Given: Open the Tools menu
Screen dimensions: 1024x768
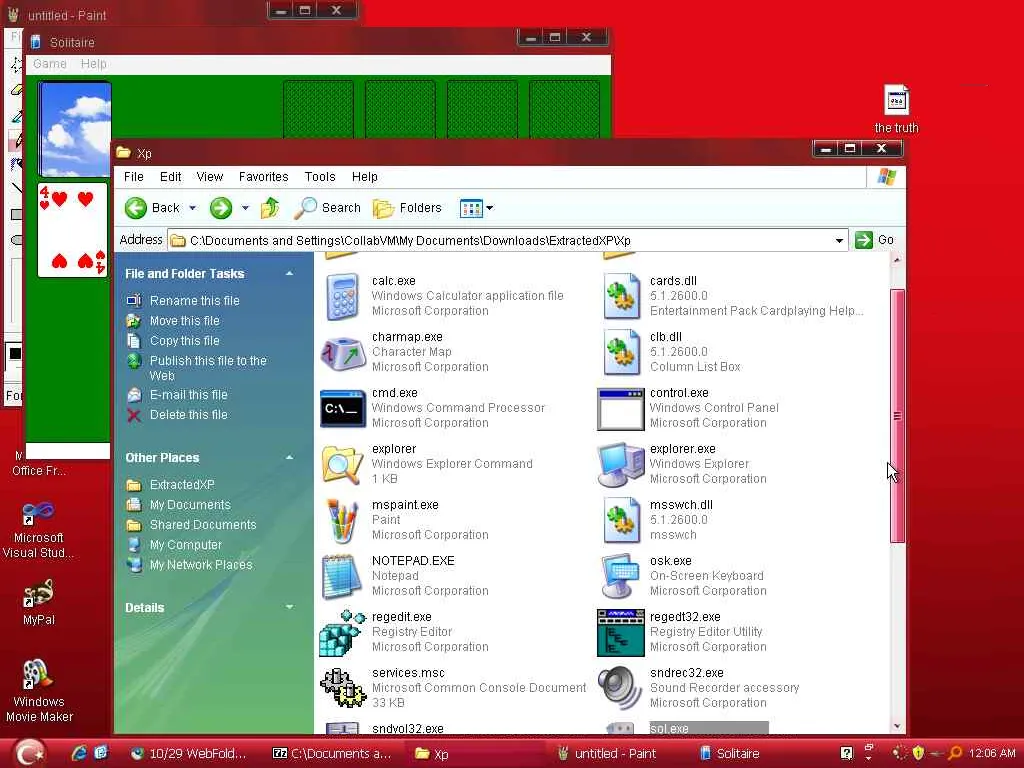Looking at the screenshot, I should click(319, 176).
